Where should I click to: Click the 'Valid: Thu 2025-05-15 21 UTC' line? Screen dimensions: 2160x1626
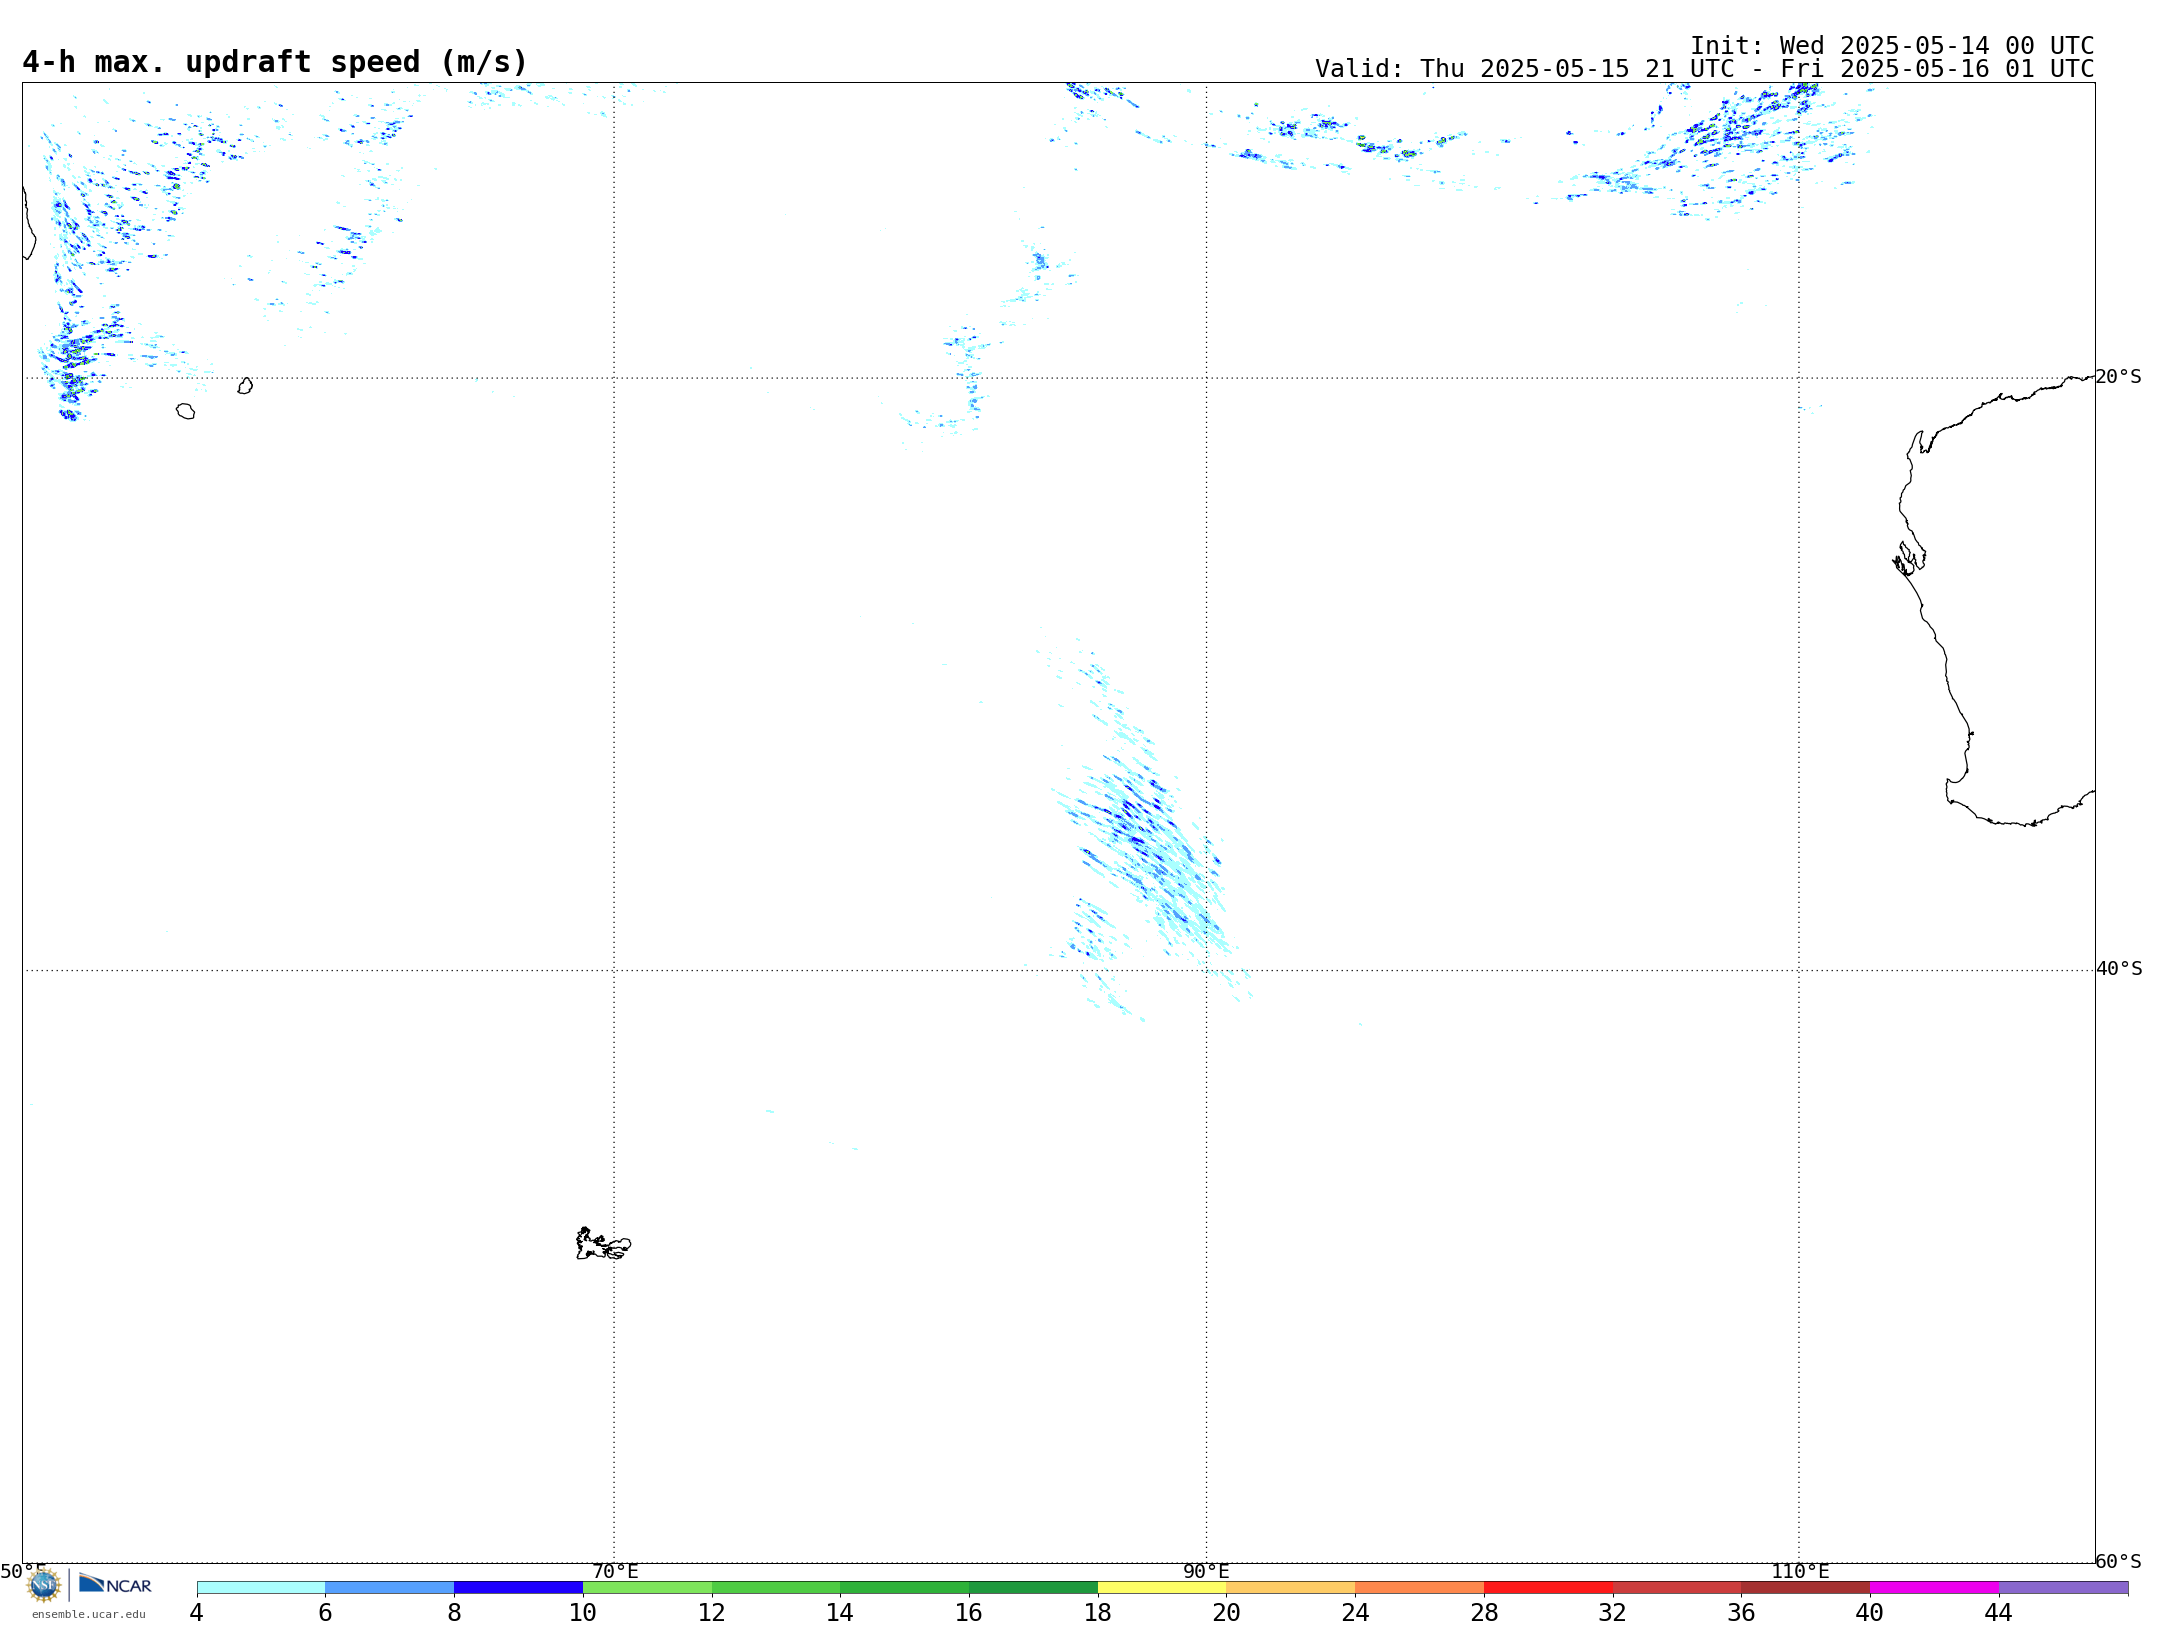(x=1704, y=69)
